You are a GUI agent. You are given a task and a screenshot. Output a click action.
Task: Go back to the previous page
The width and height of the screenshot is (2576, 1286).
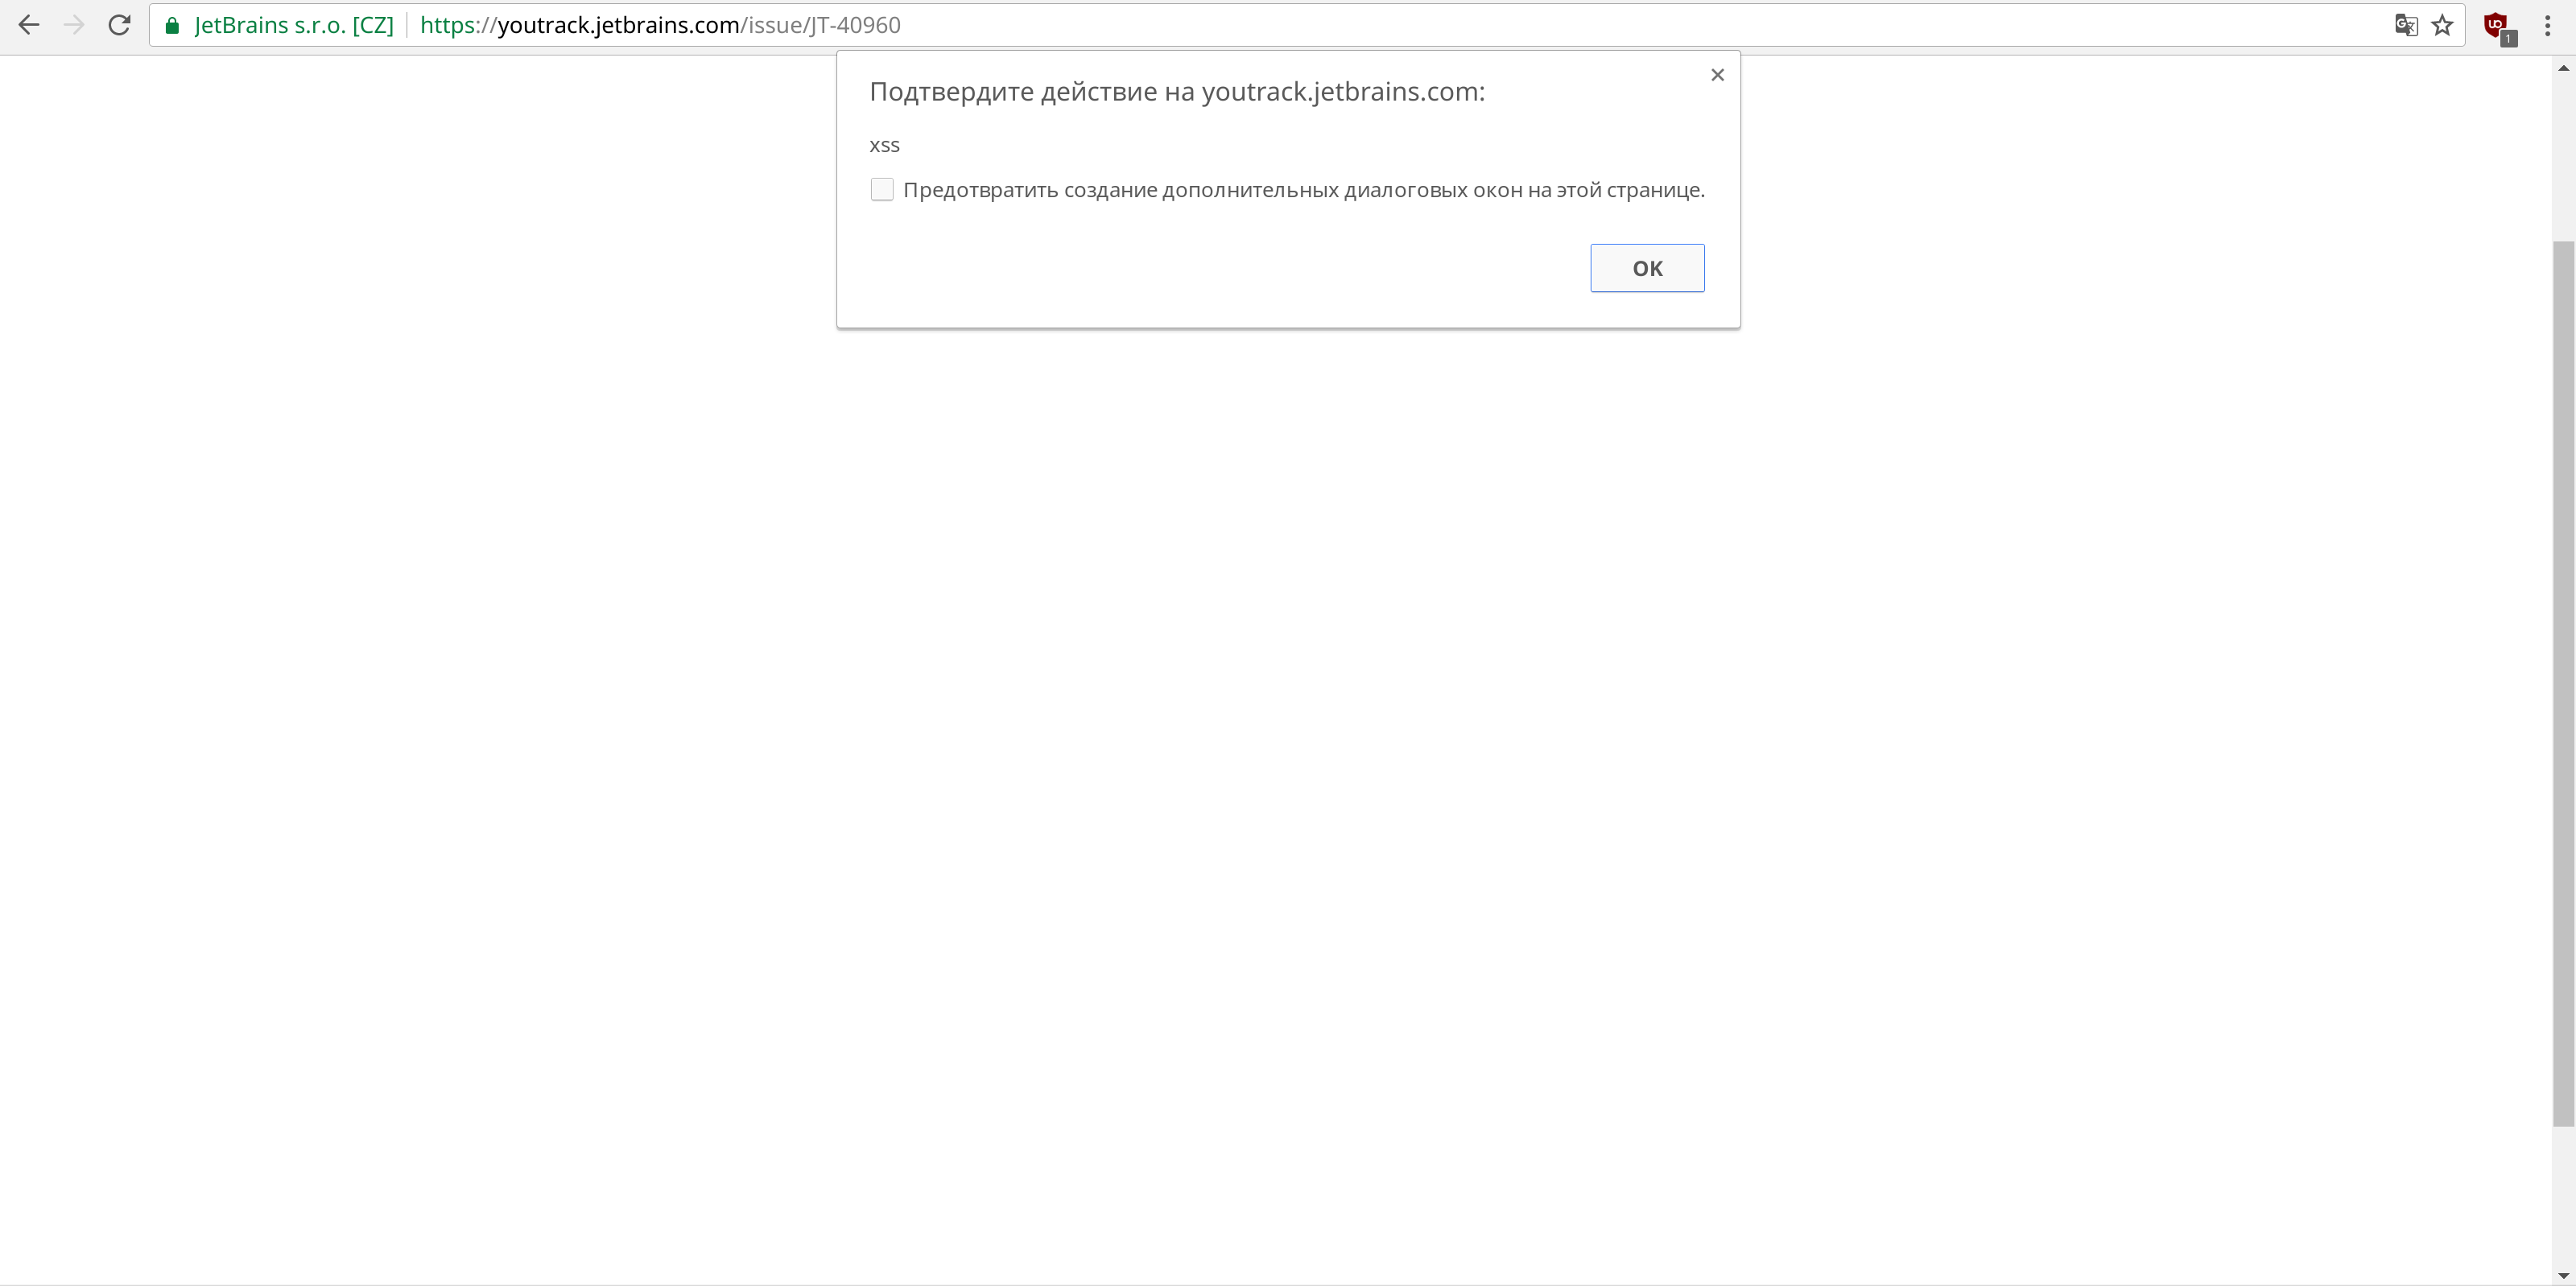[x=29, y=25]
